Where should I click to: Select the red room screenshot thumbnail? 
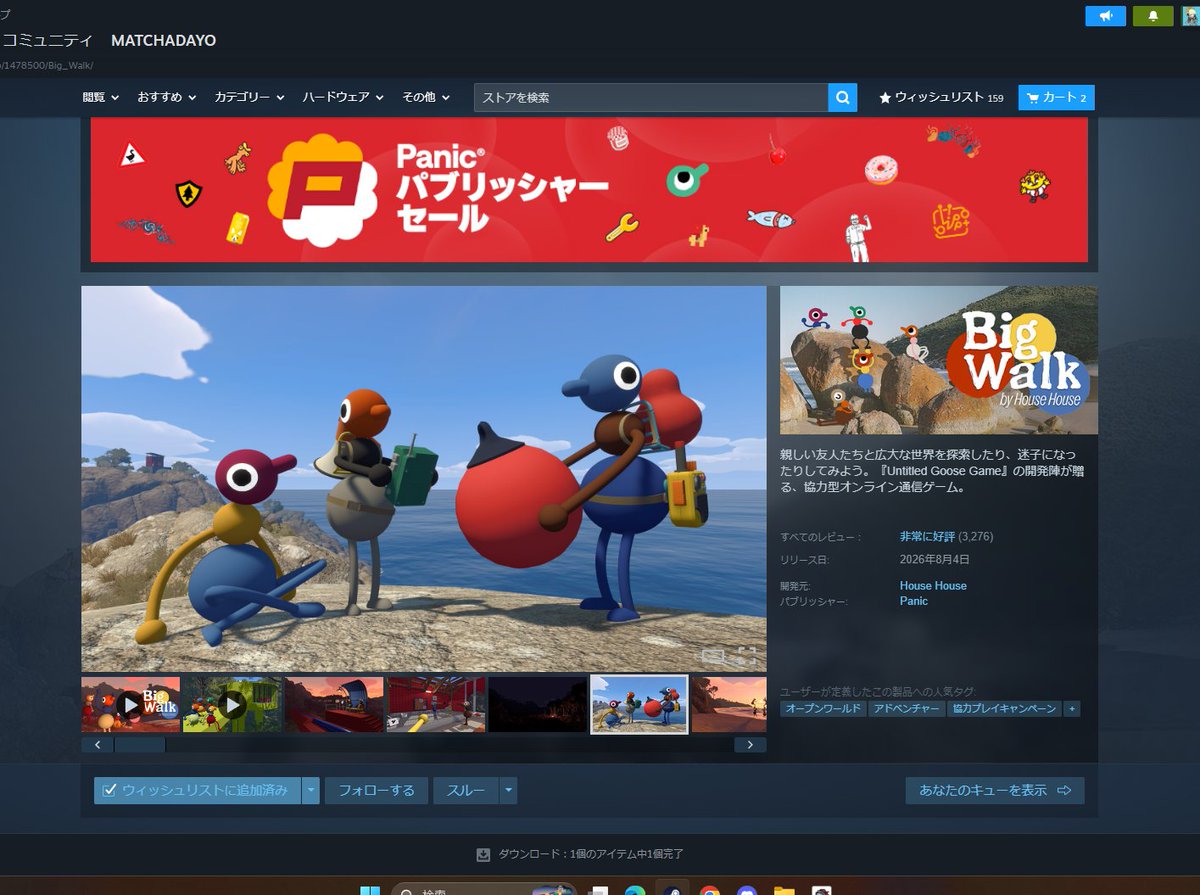pos(436,705)
